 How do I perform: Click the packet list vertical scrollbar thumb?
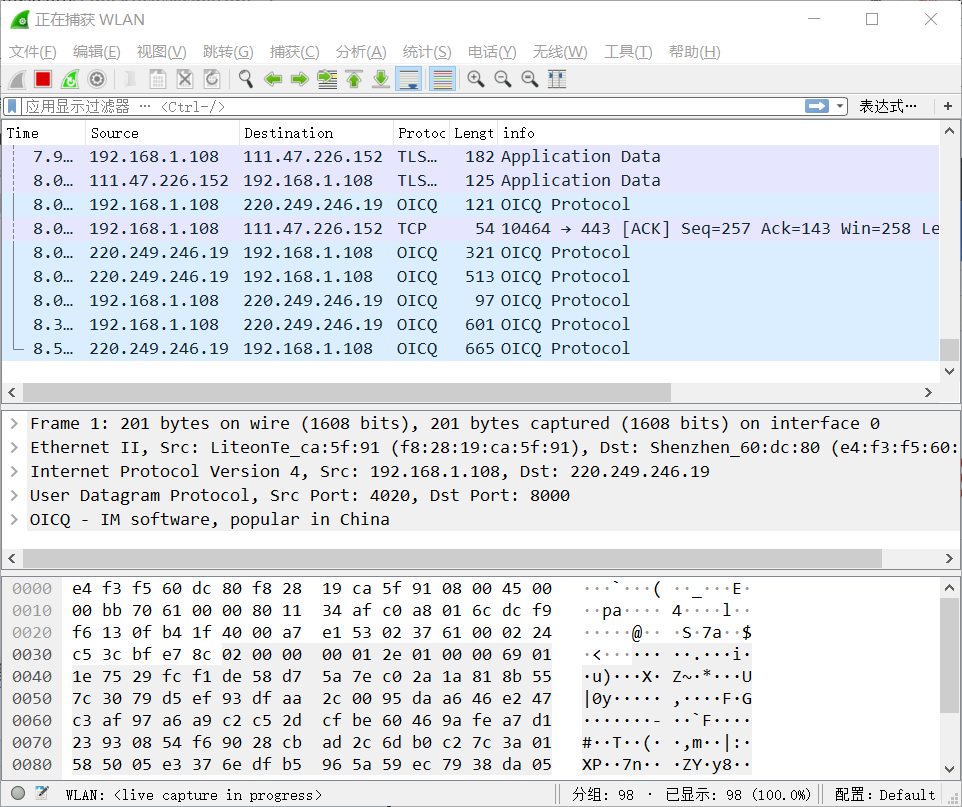(x=949, y=350)
